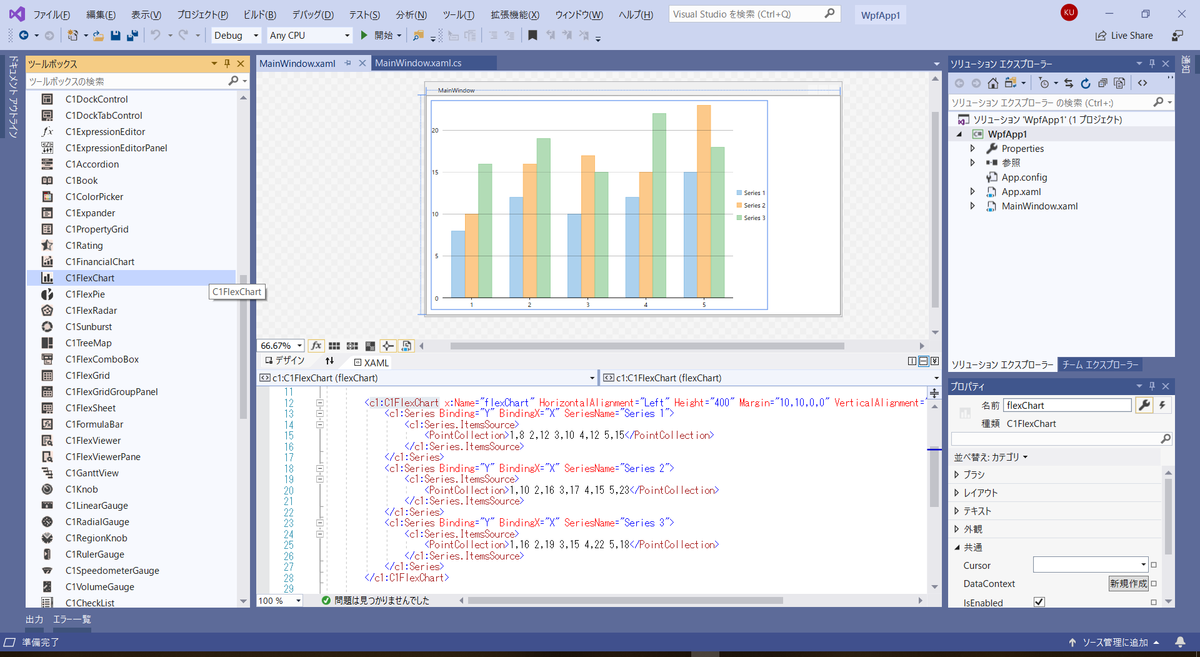Expand the レイアウト property category
The width and height of the screenshot is (1200, 657).
[957, 493]
